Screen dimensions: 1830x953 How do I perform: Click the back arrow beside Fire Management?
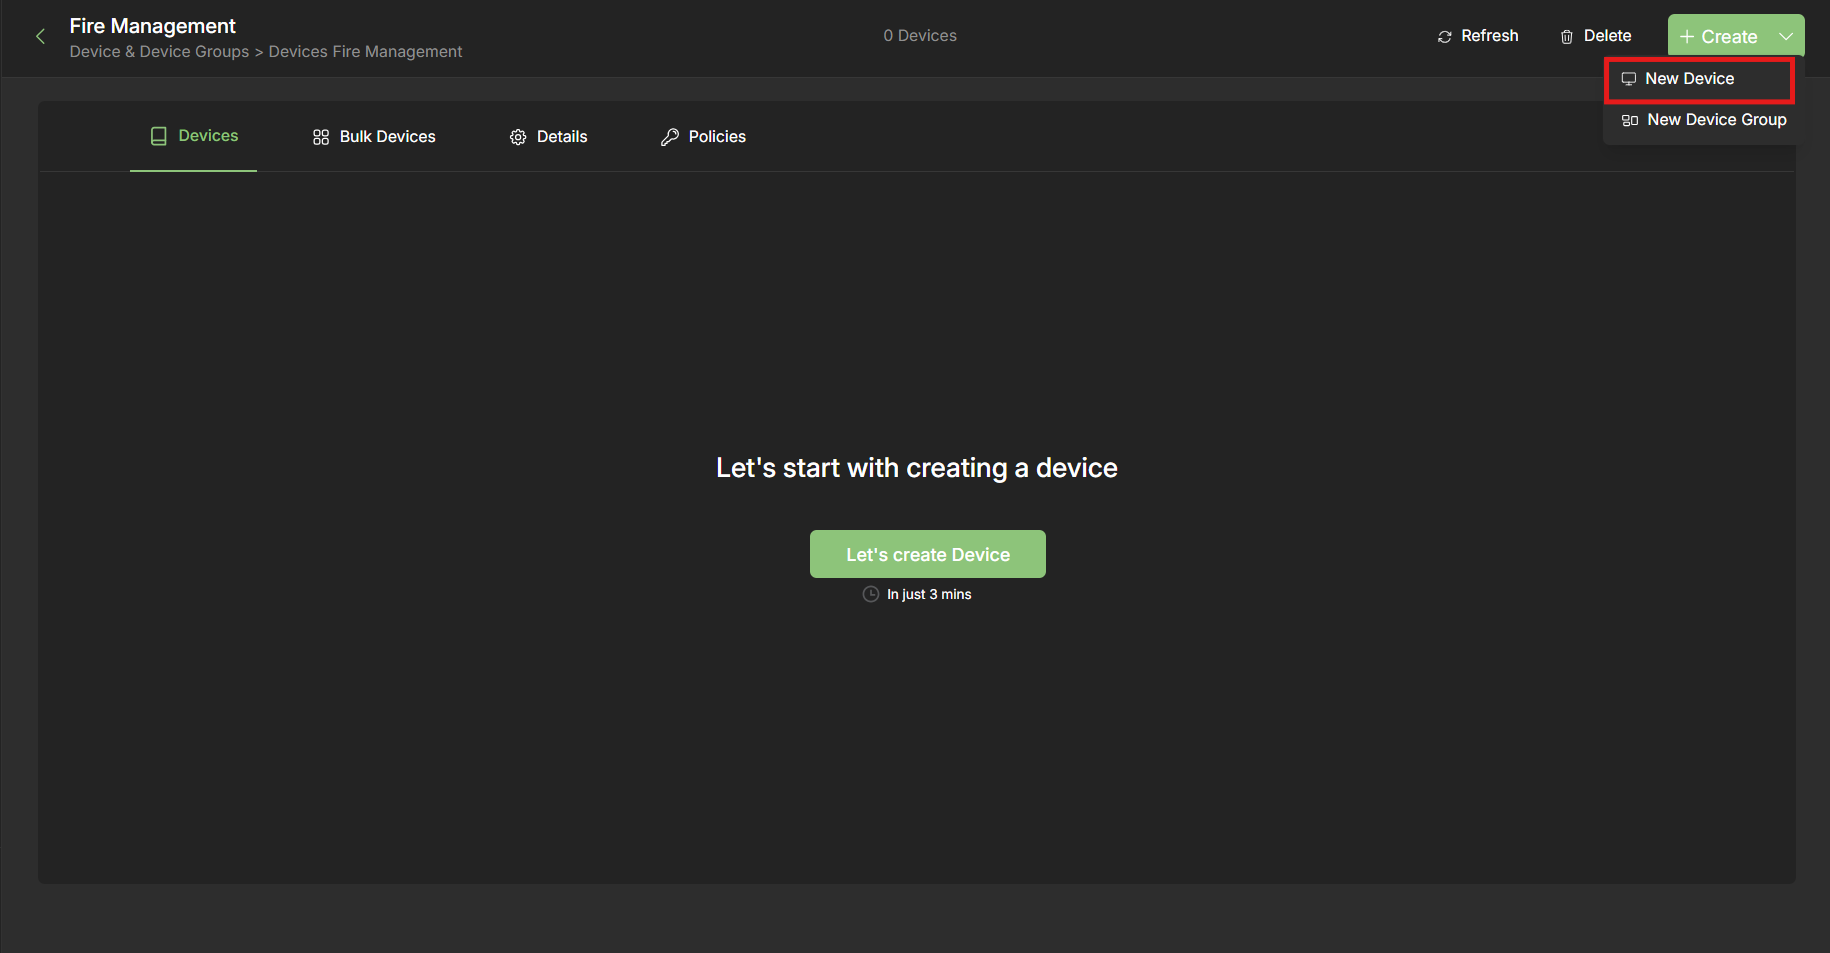39,36
